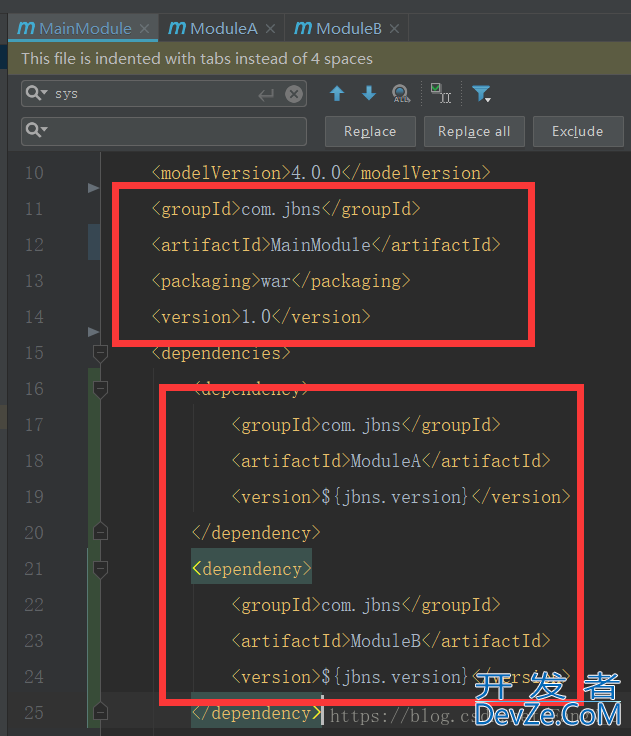Click artifactId MainModule text on line 12

click(326, 245)
